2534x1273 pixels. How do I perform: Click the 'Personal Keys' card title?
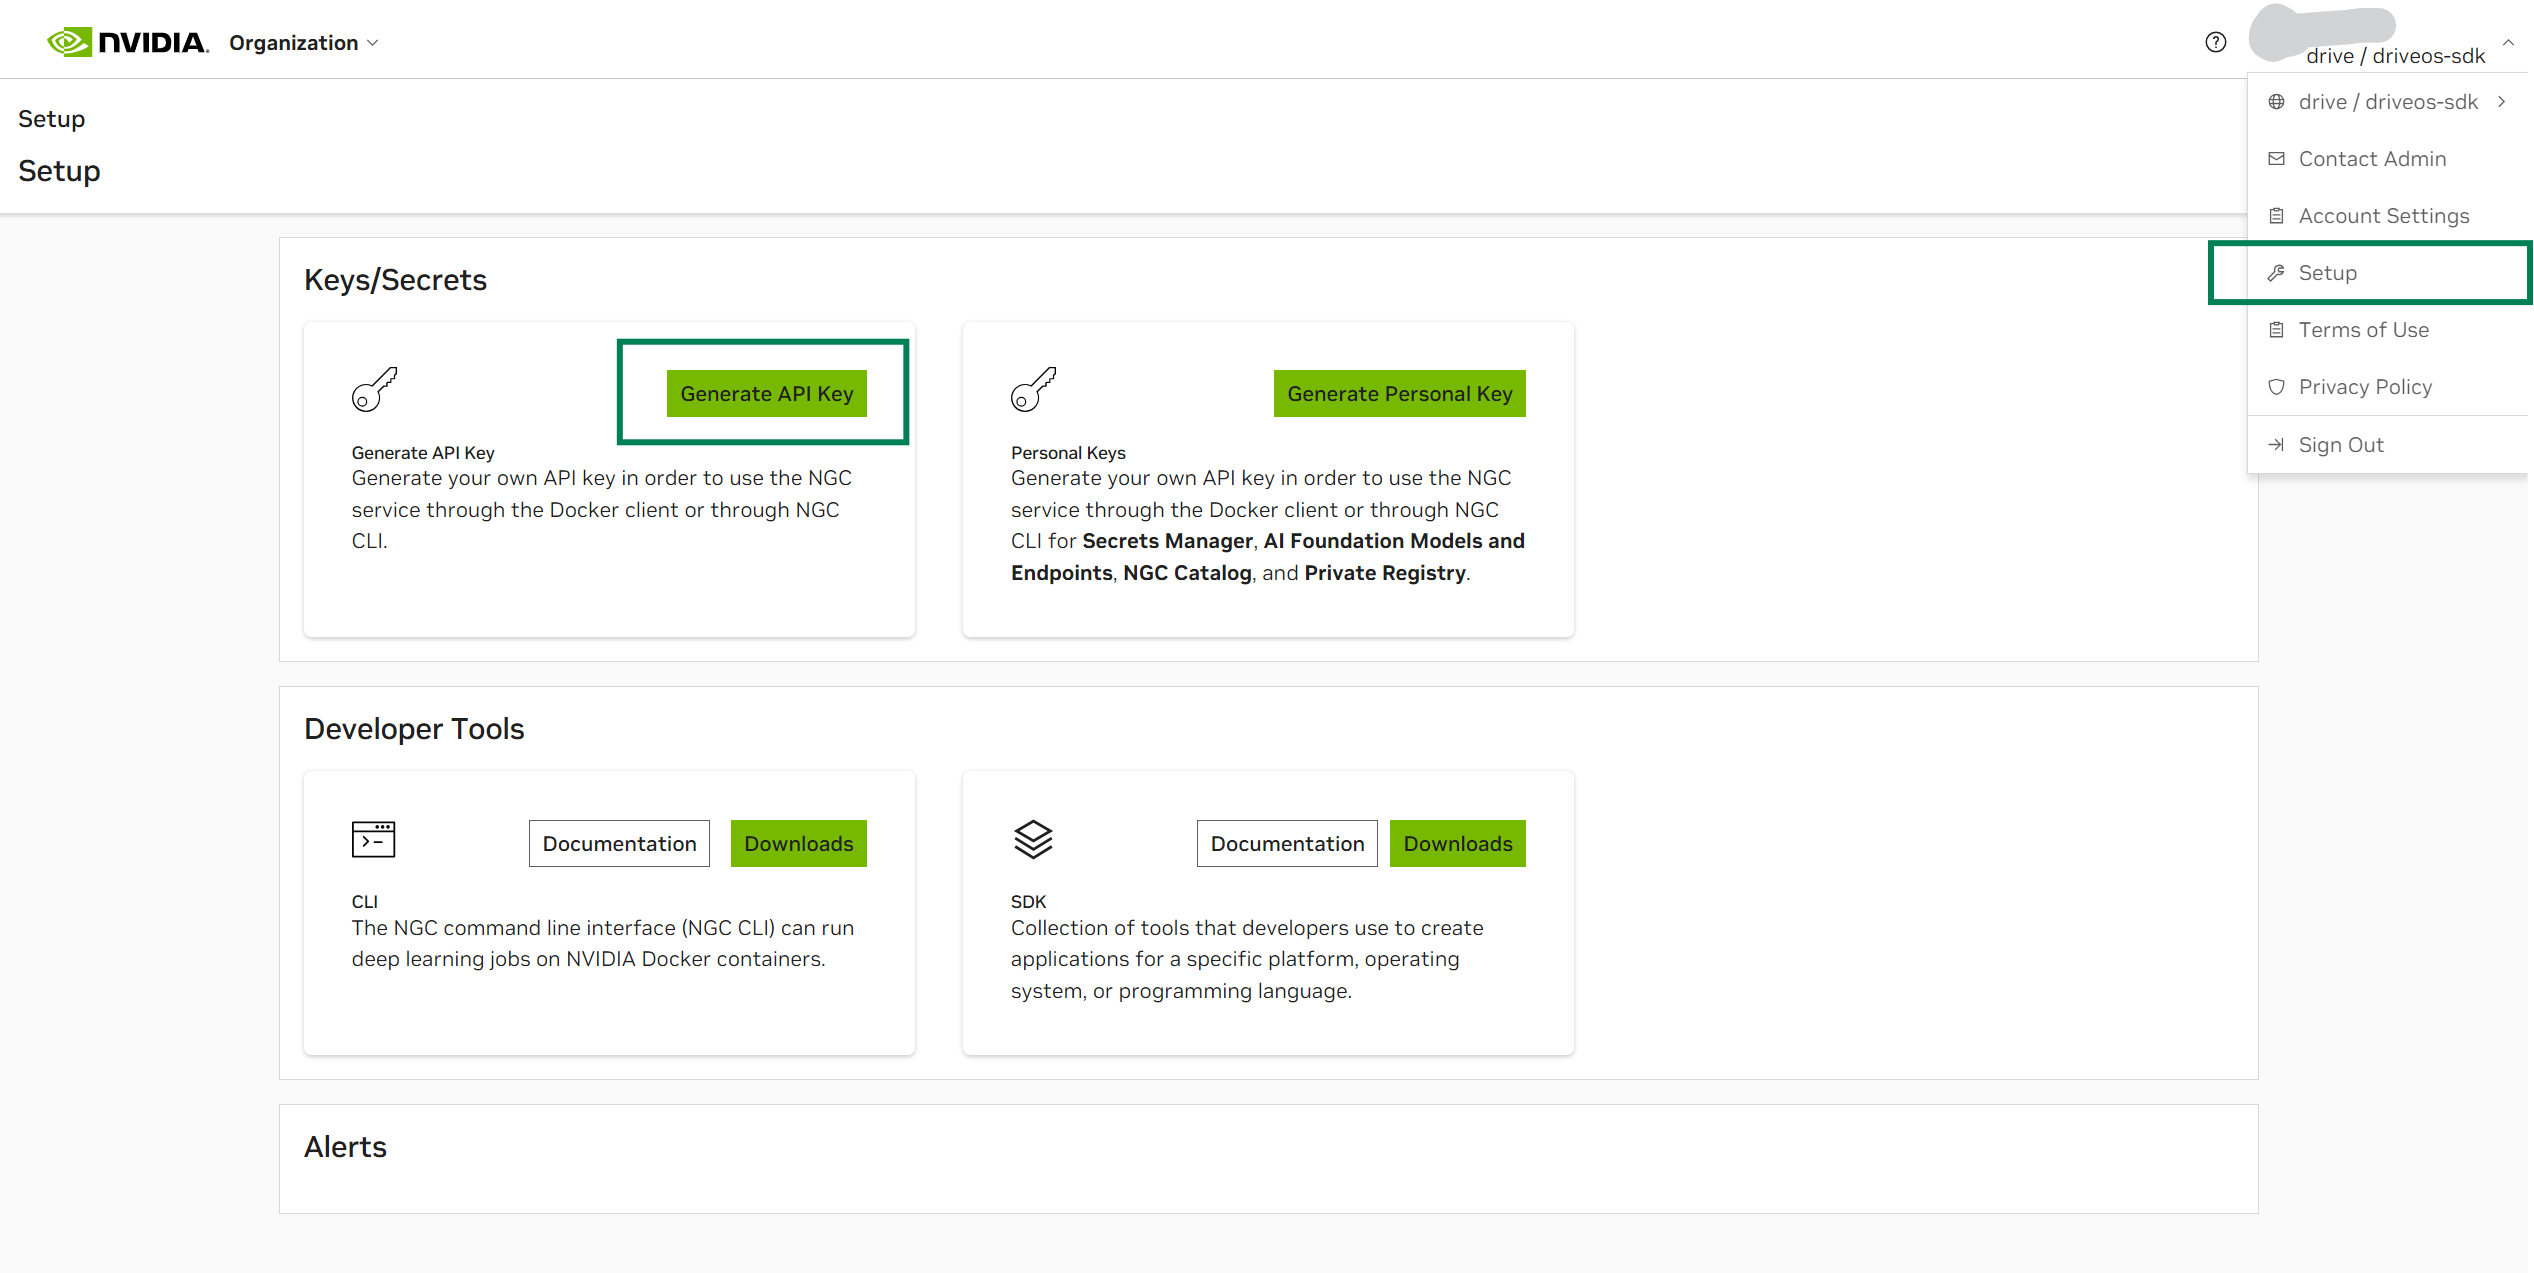pos(1068,453)
